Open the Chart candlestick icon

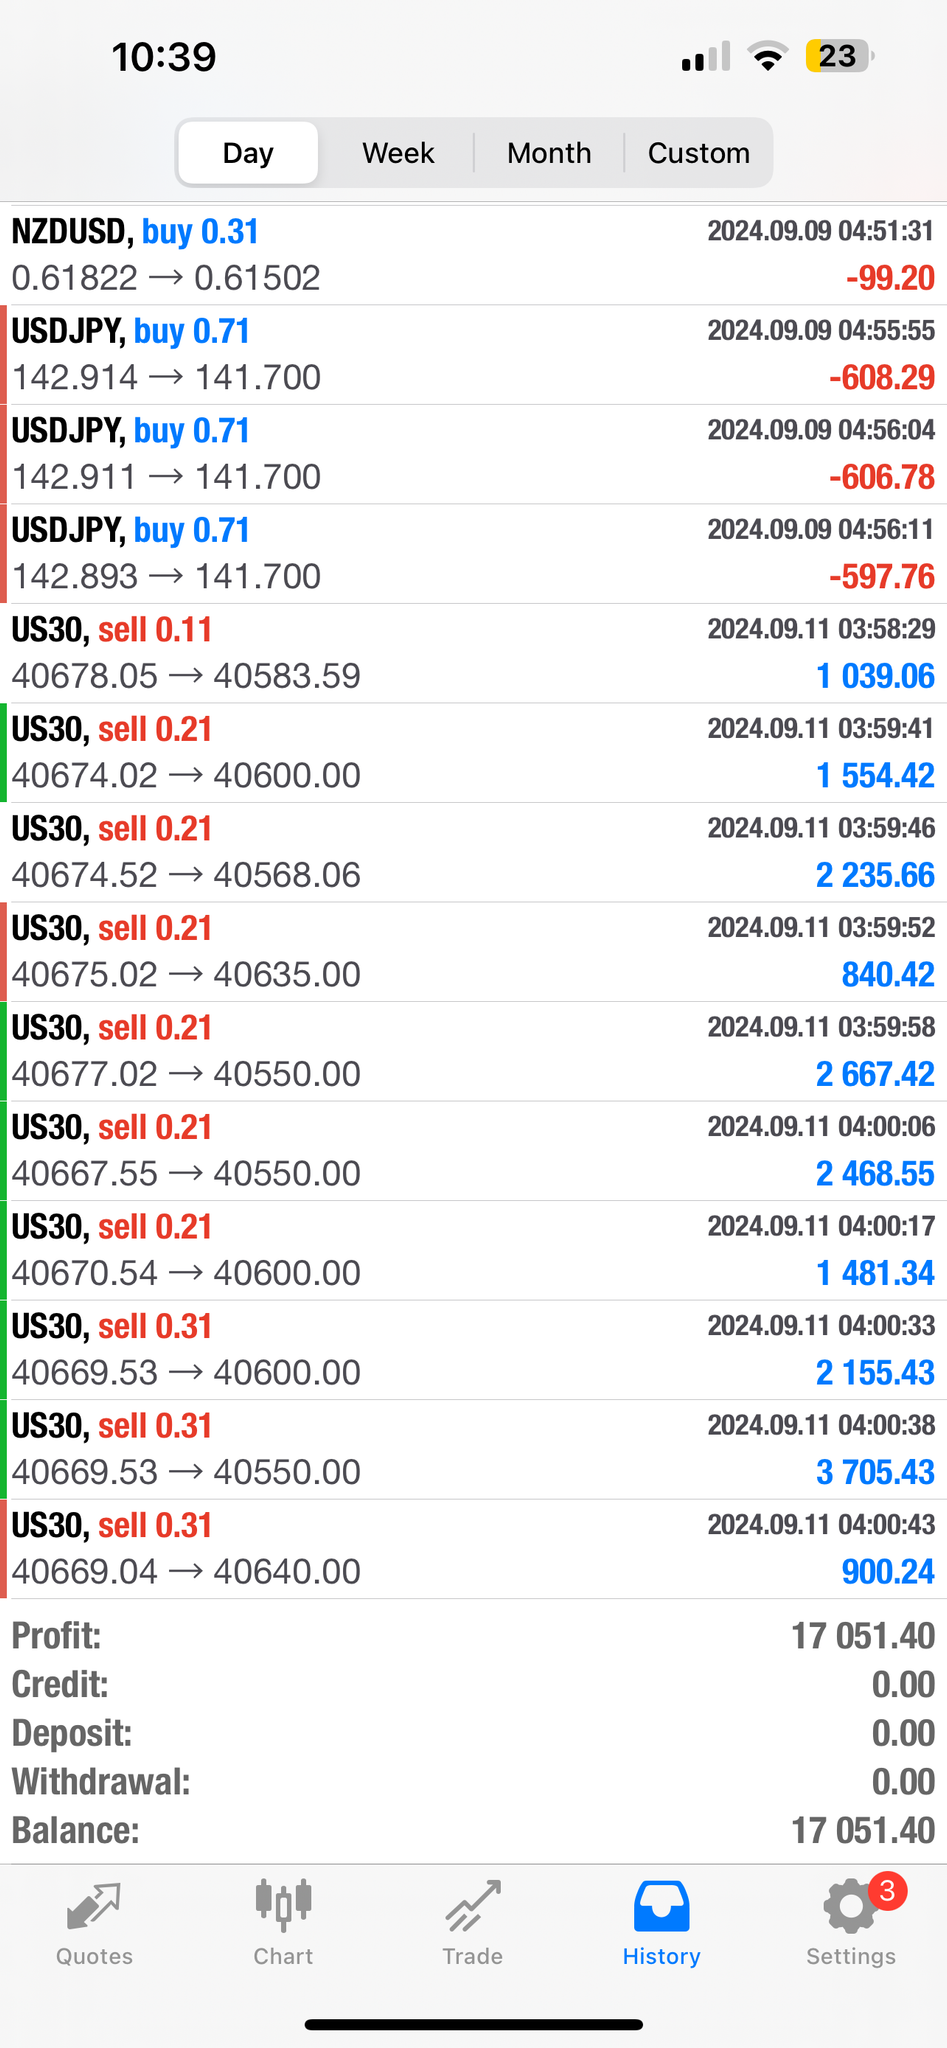tap(283, 1904)
